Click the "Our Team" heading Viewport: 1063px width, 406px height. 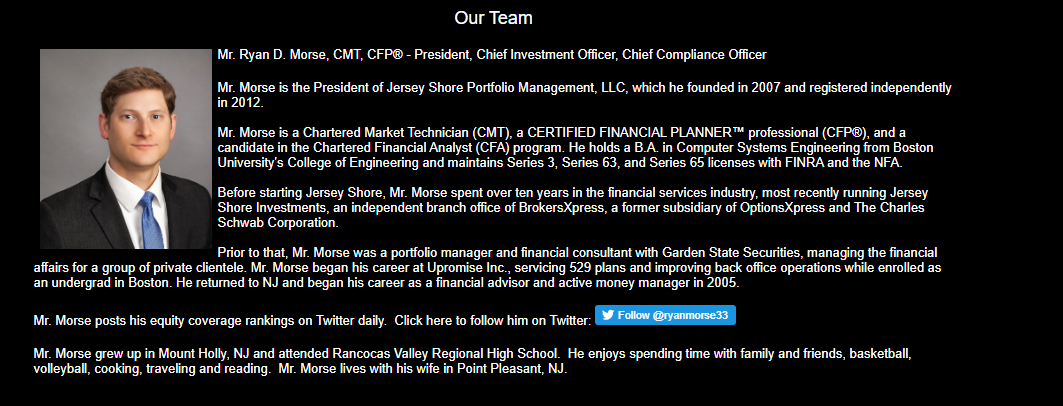click(494, 18)
